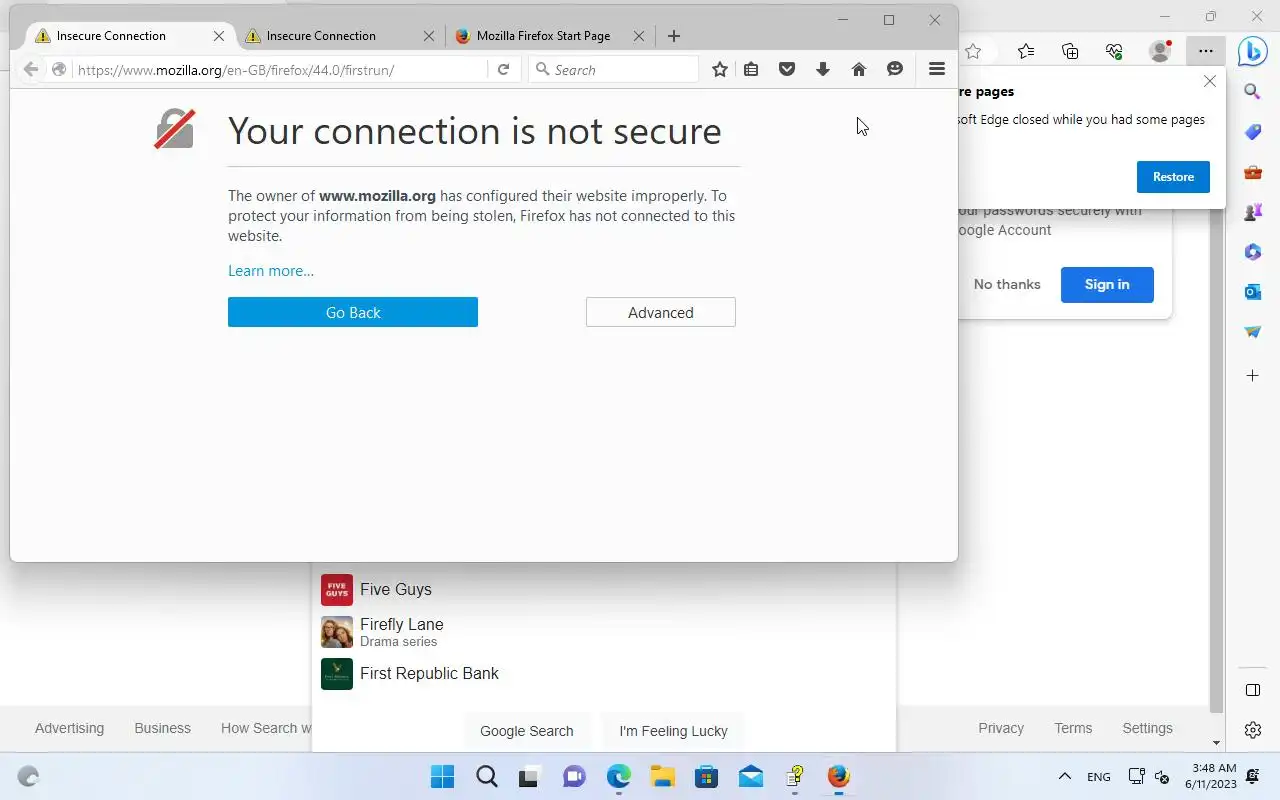Open Edge sidebar search icon
1280x800 pixels.
[x=1252, y=92]
